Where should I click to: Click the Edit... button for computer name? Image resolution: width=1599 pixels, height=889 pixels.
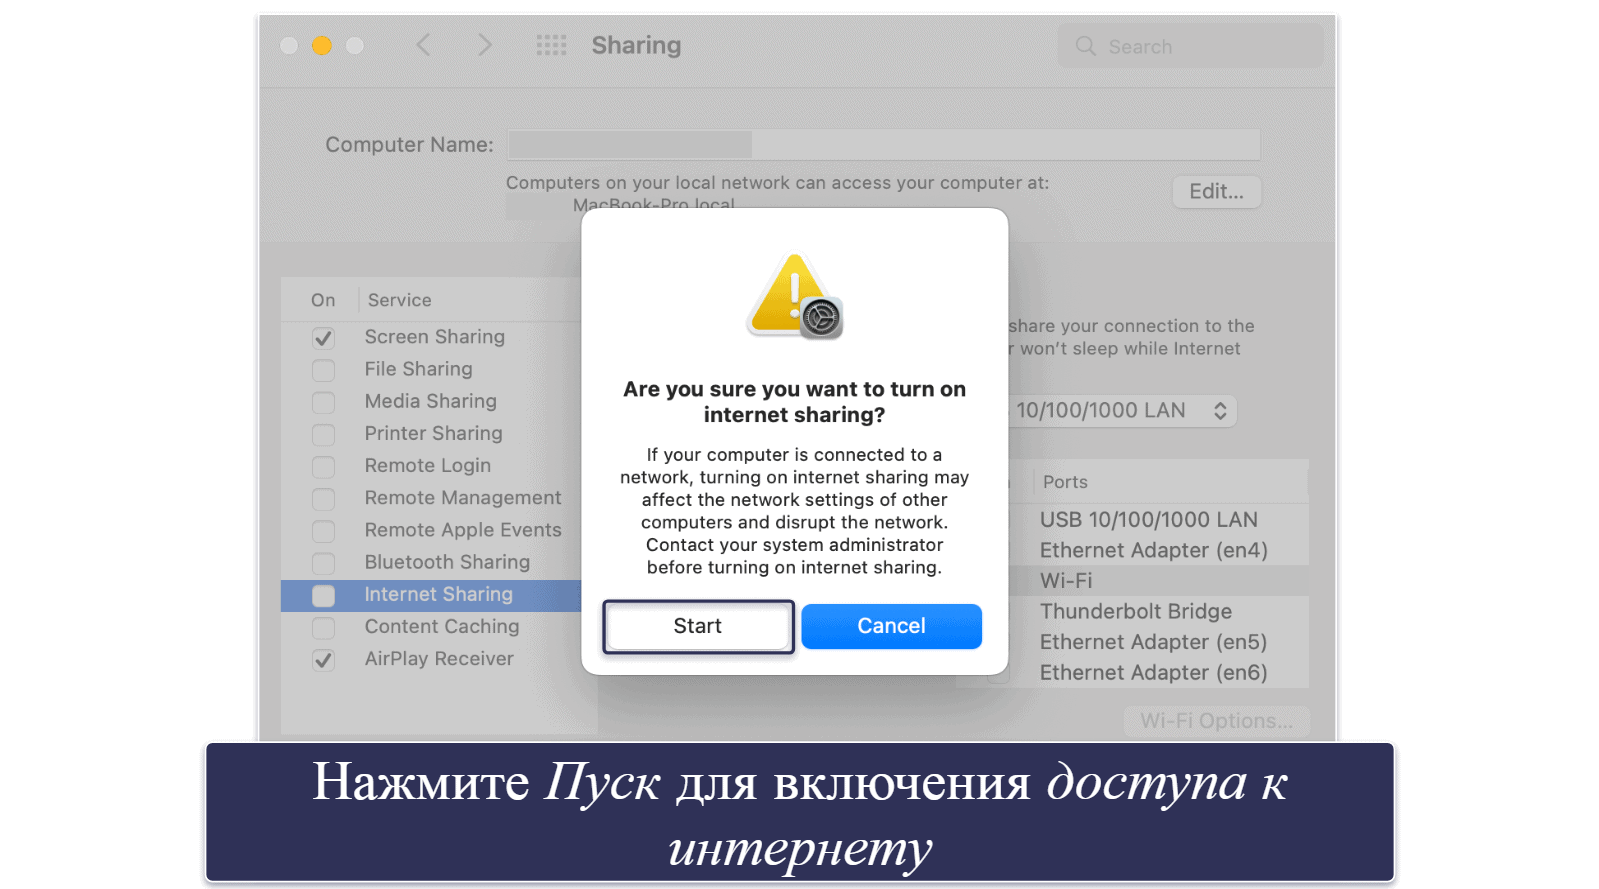(x=1216, y=192)
